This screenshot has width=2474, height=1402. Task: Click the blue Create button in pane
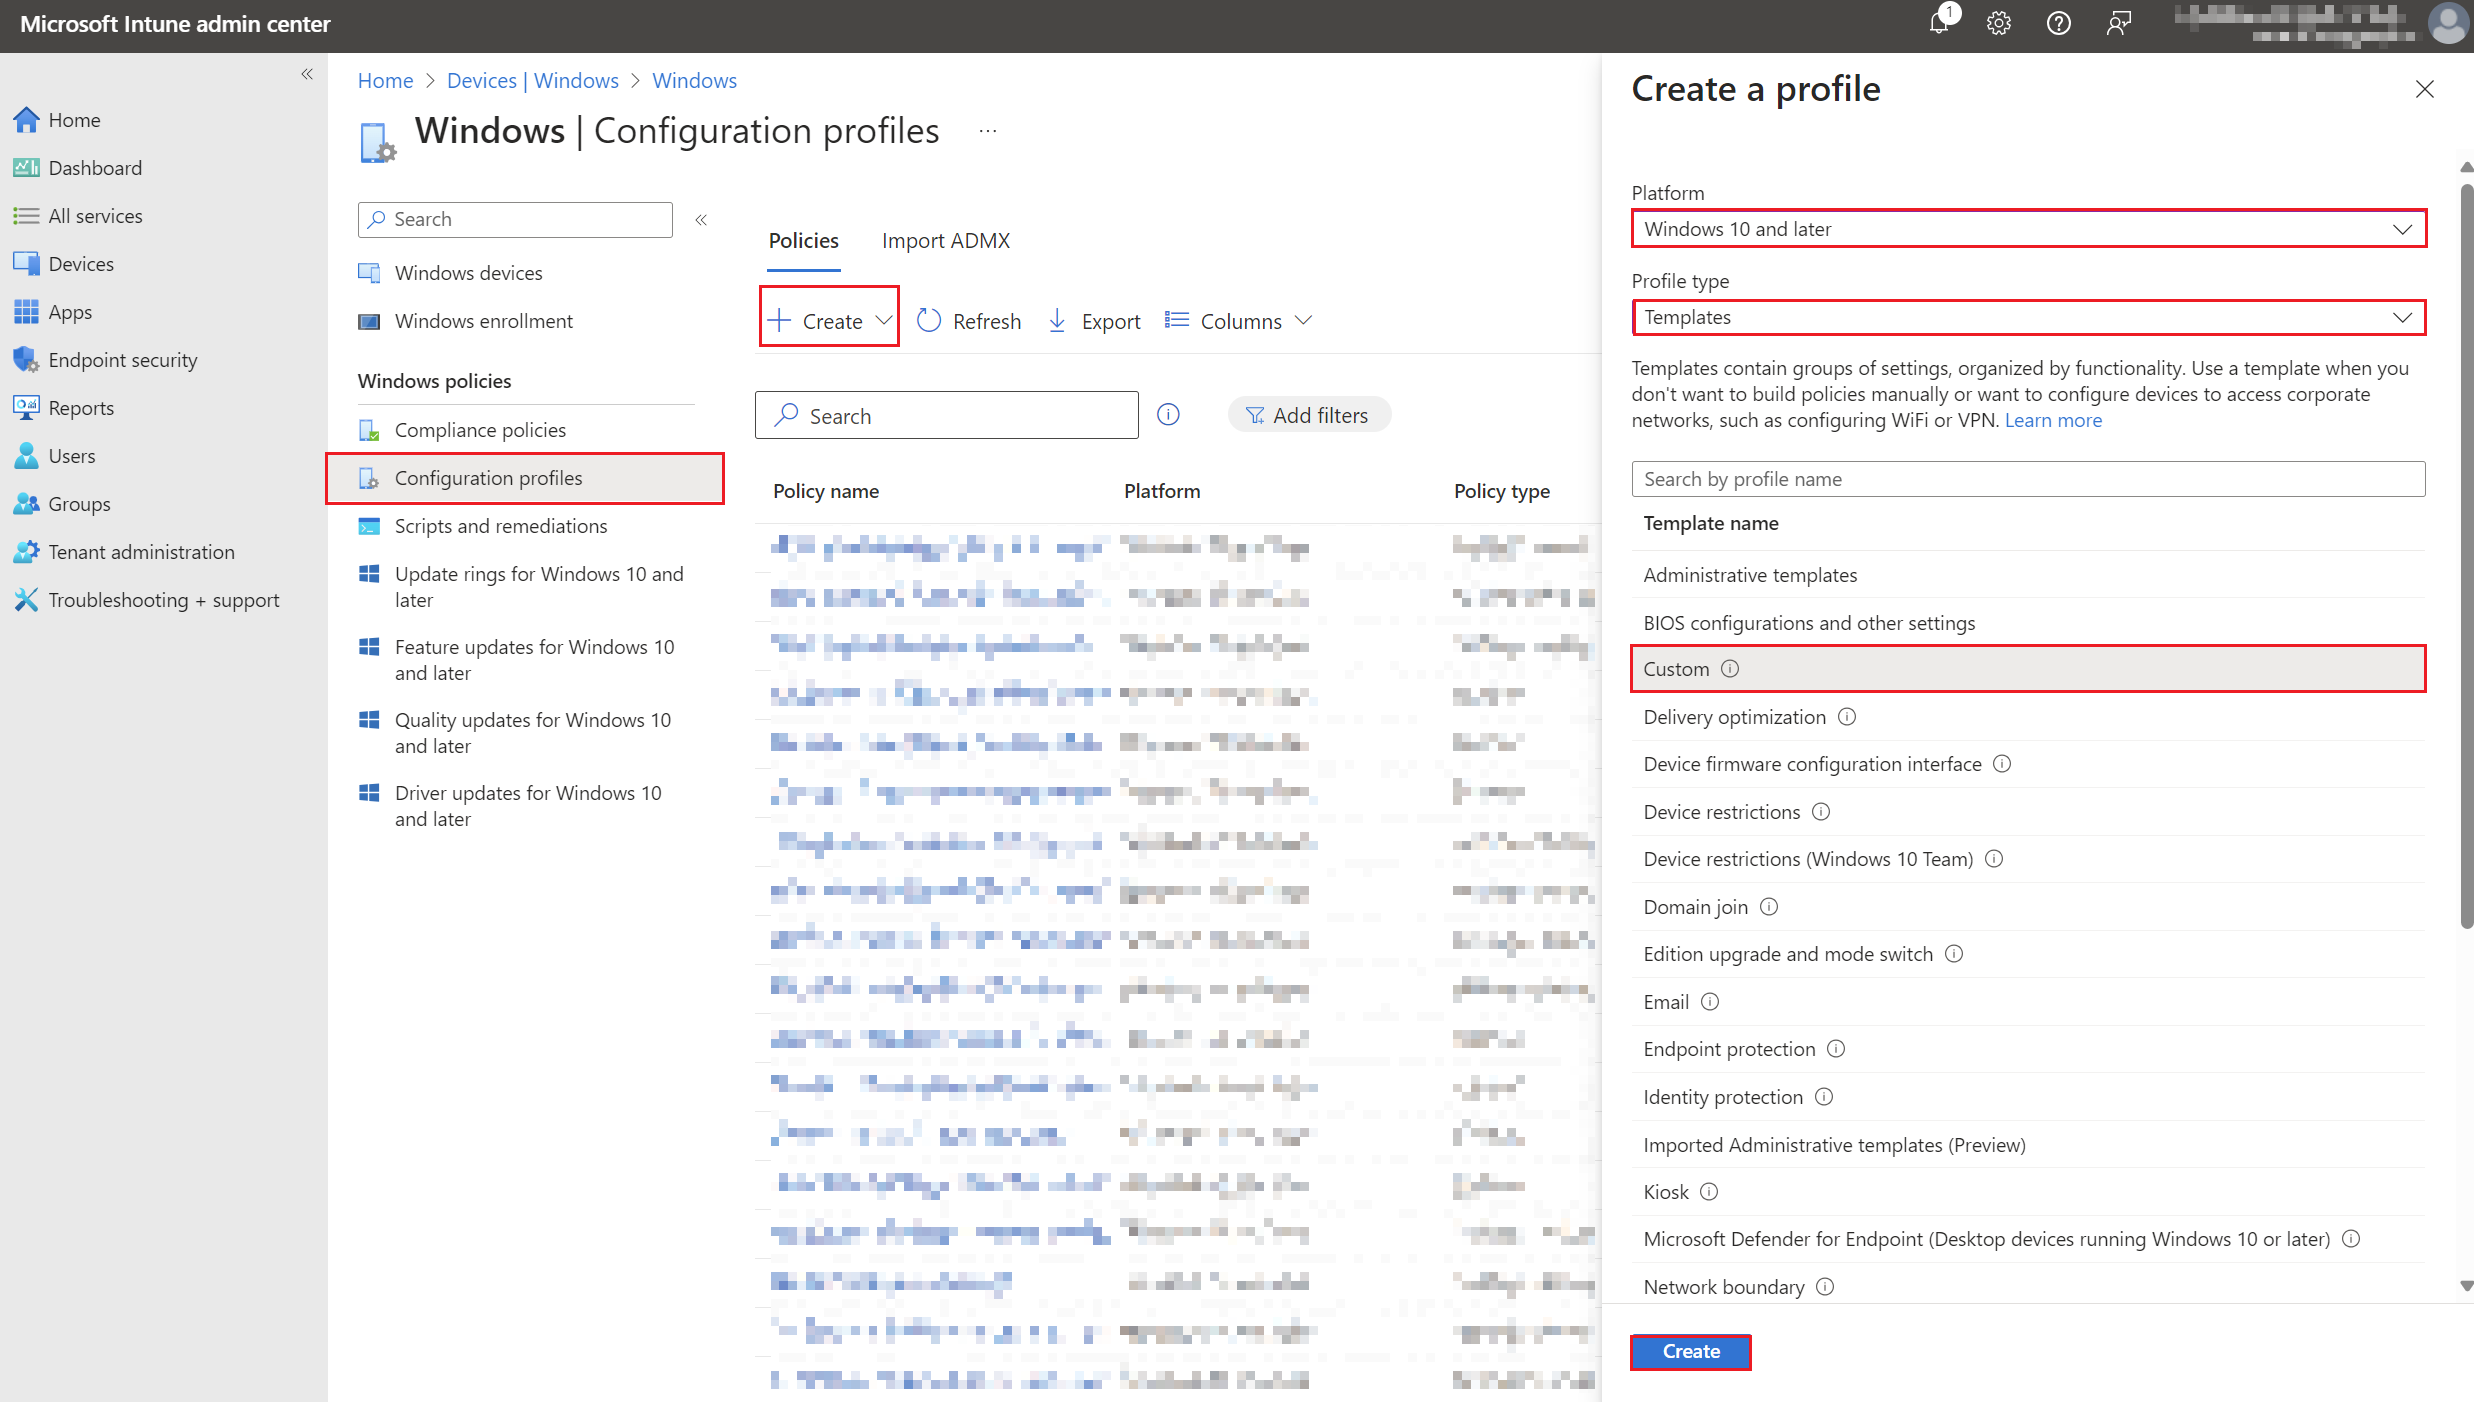1691,1352
